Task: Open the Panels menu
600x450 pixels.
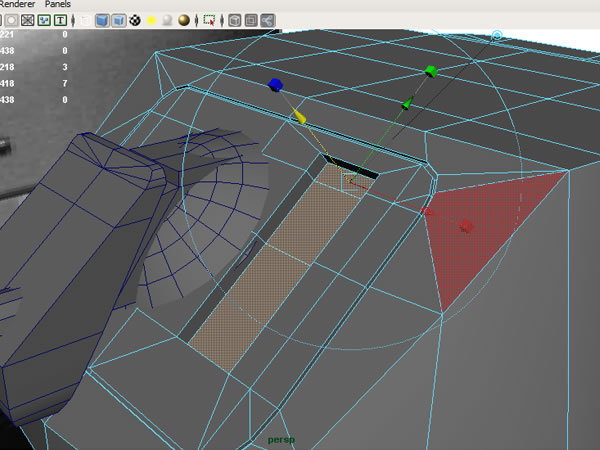Action: tap(58, 4)
